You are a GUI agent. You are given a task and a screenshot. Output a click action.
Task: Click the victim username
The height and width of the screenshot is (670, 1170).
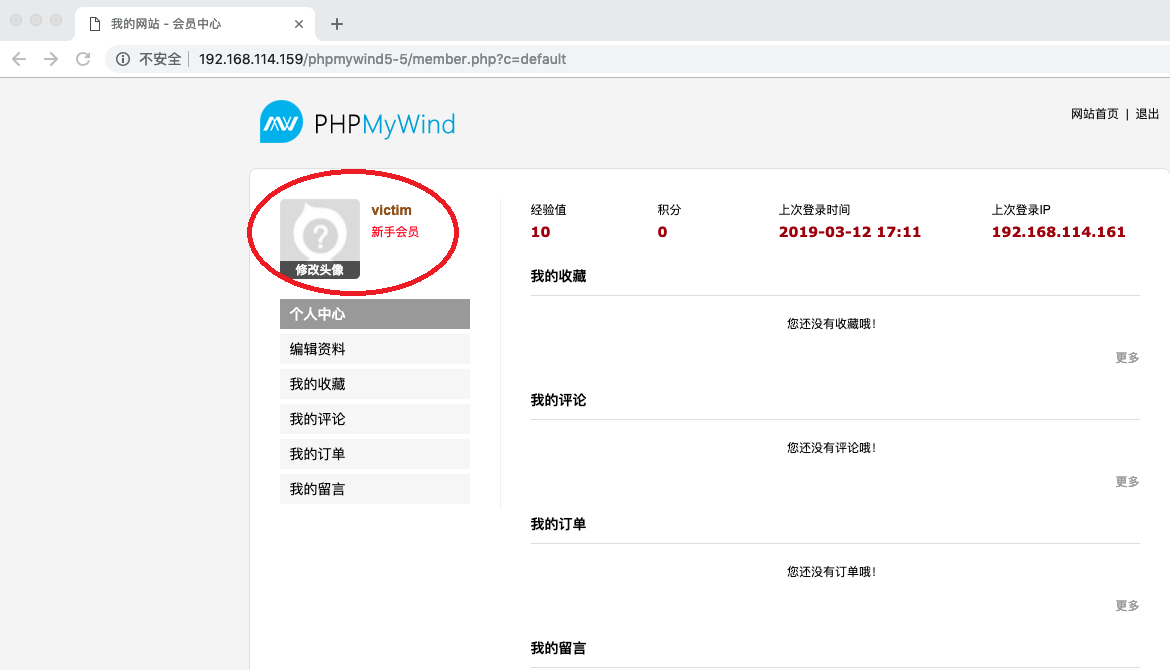391,210
